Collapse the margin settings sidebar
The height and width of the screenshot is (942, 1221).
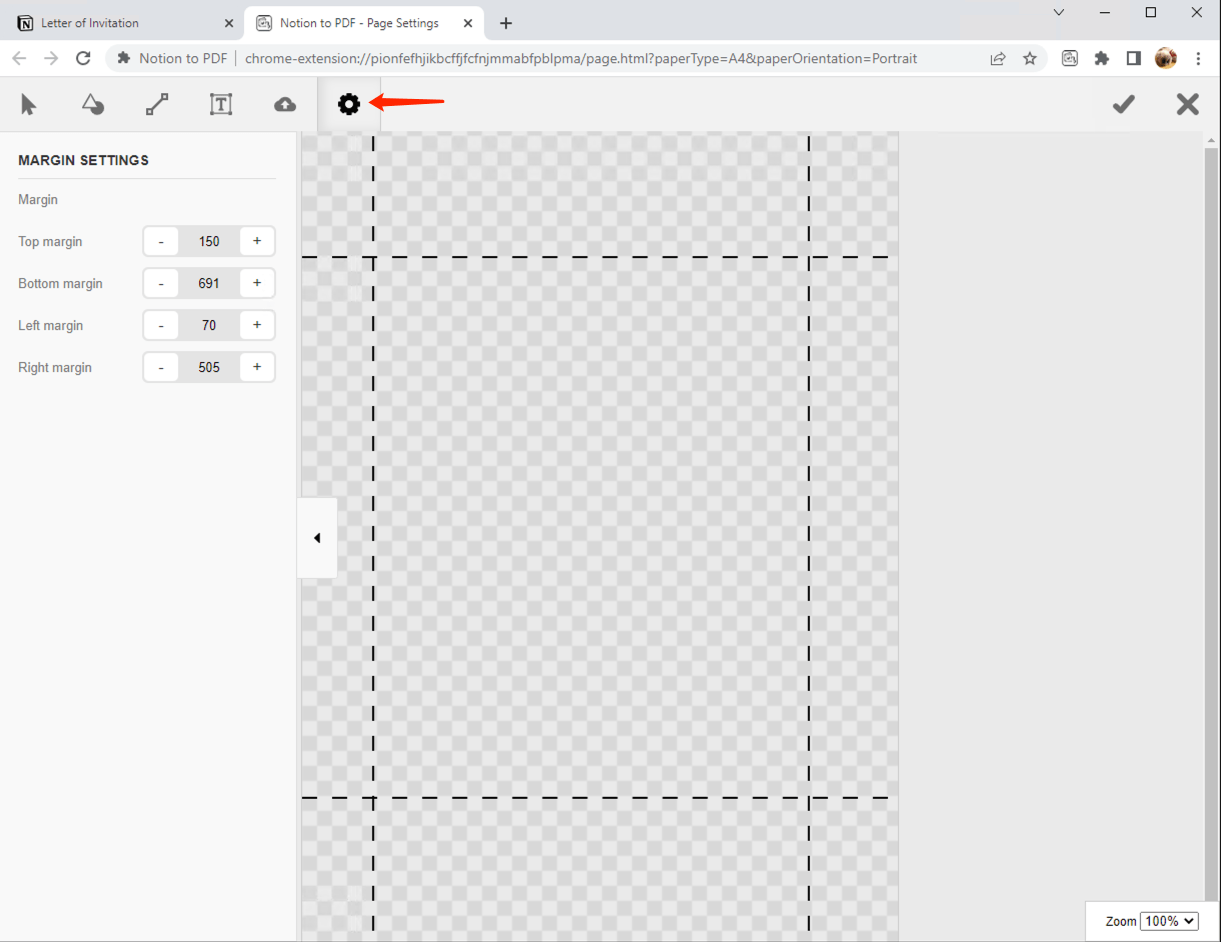point(317,537)
